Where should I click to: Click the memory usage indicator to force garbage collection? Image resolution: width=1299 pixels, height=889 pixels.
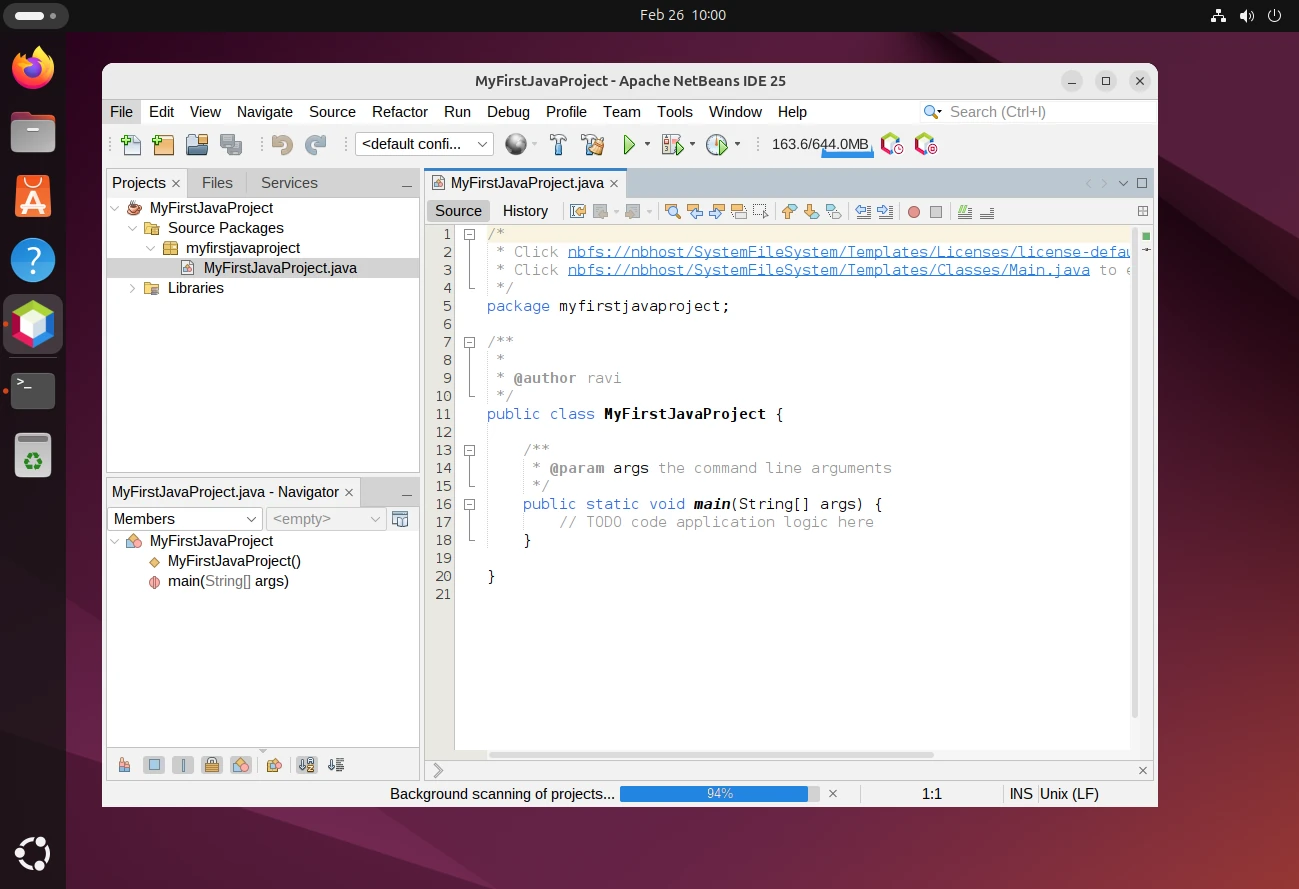coord(820,145)
